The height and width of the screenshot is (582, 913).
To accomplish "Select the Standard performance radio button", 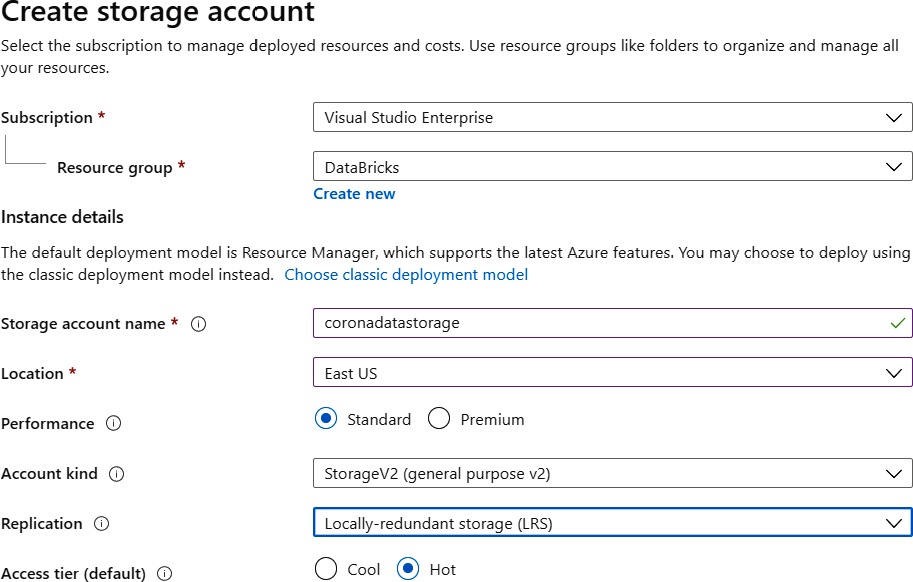I will [326, 420].
